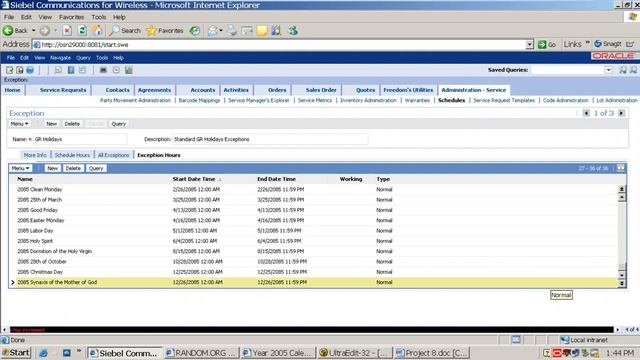Switch to the More Info view tab

click(35, 155)
